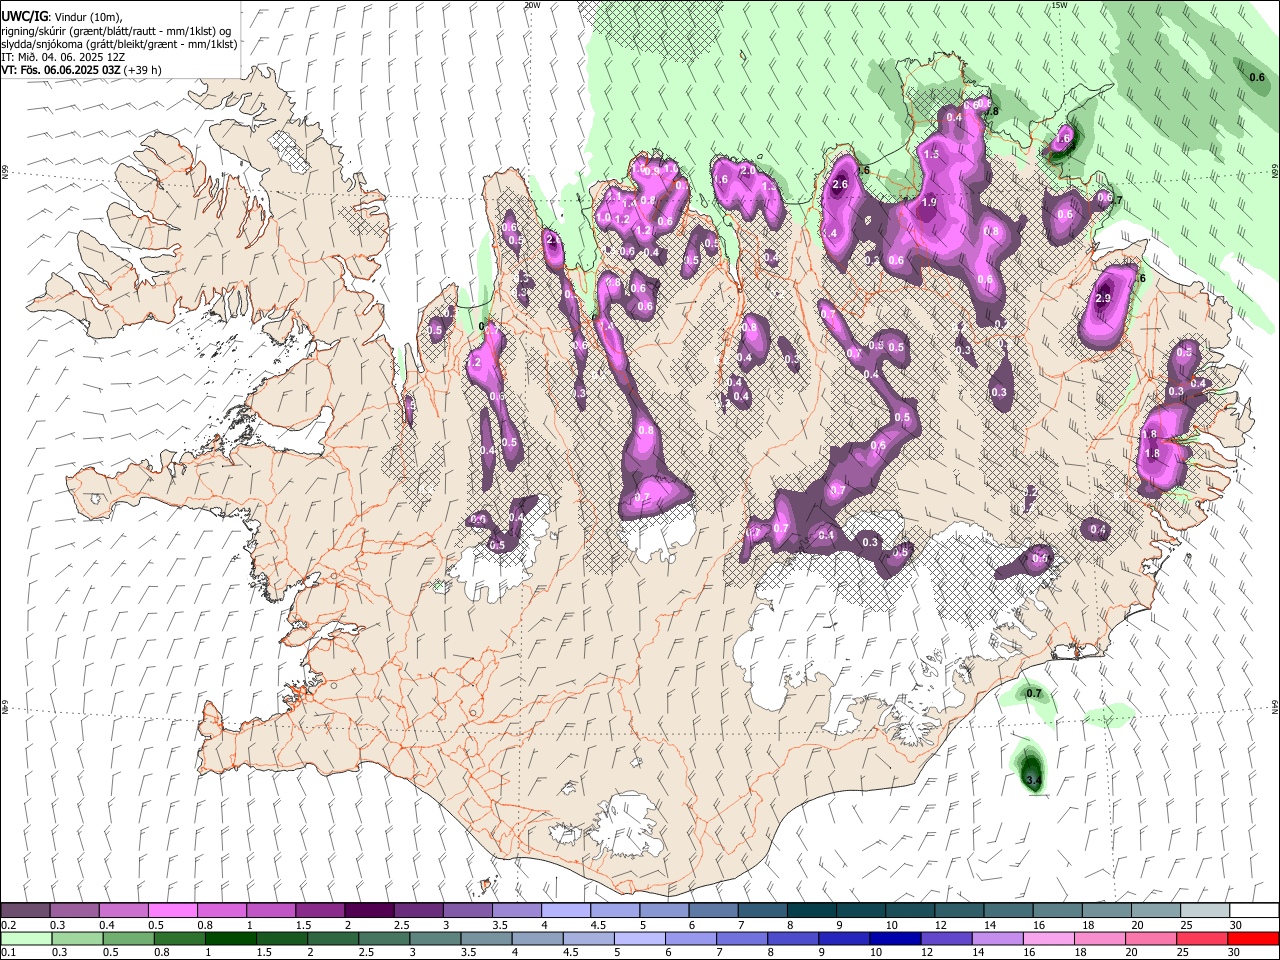
Task: Click the '0.1' label on the lower rain scale
Action: tap(7, 953)
